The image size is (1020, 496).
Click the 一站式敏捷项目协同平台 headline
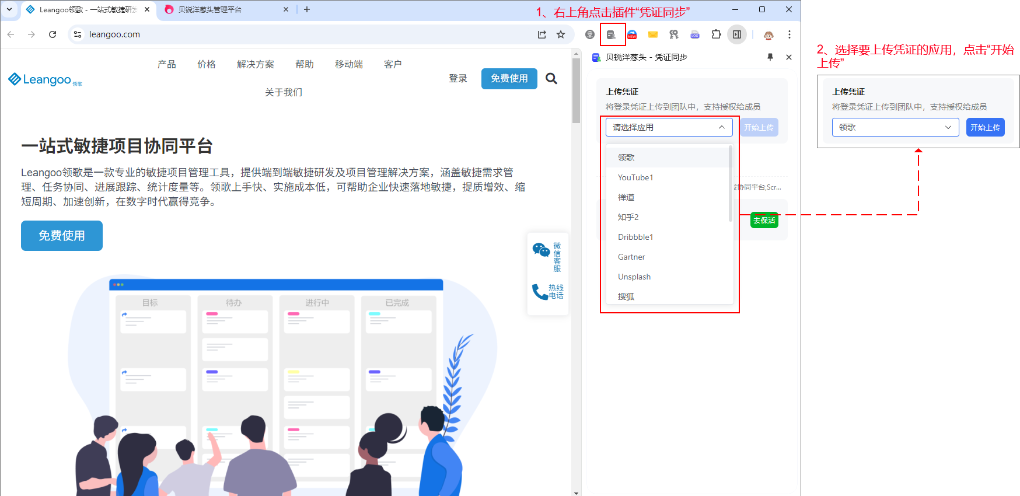[x=116, y=146]
